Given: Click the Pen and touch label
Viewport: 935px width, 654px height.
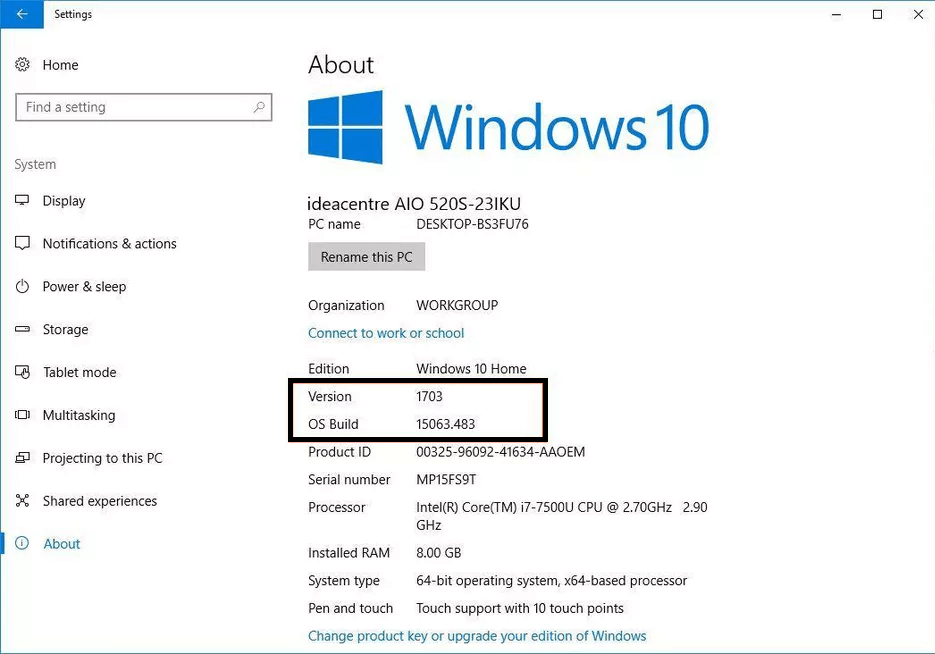Looking at the screenshot, I should pos(351,609).
